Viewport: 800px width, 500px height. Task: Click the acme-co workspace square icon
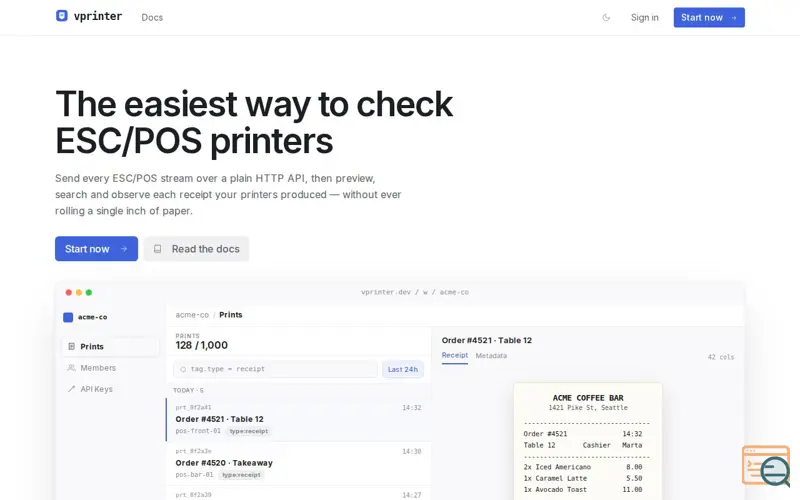point(68,317)
